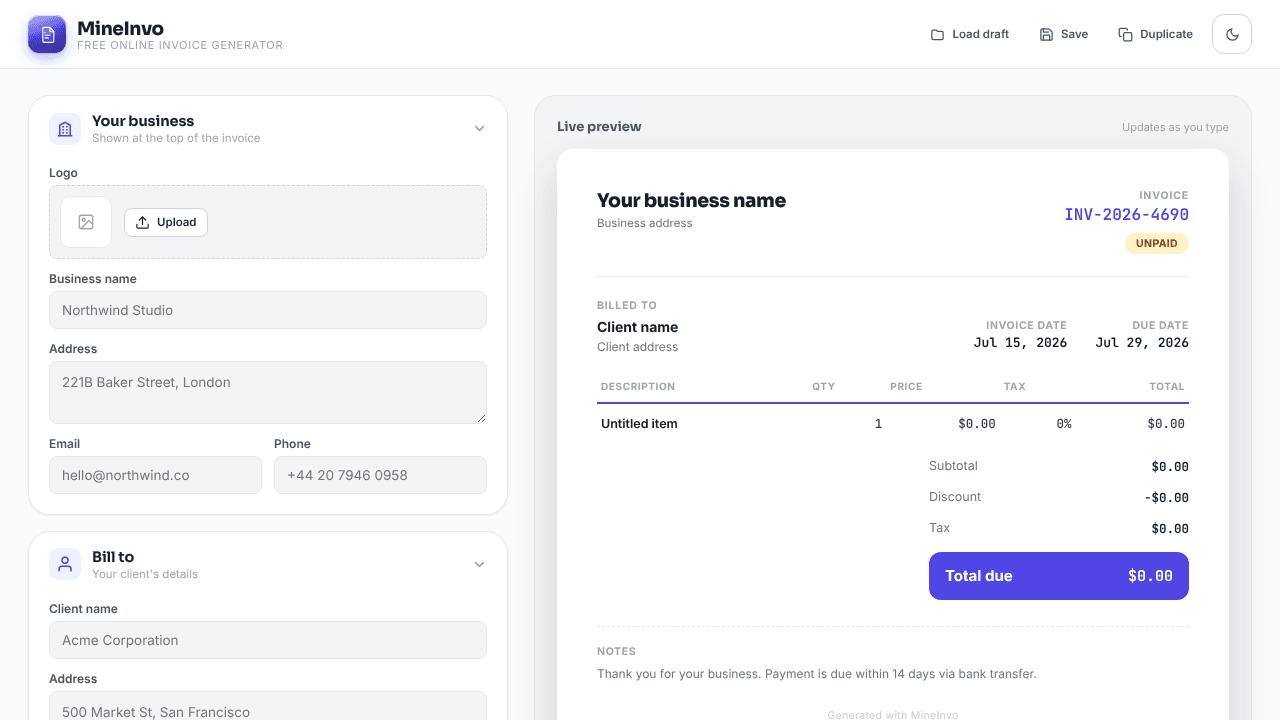Viewport: 1280px width, 720px height.
Task: Focus the business Email field
Action: tap(155, 475)
